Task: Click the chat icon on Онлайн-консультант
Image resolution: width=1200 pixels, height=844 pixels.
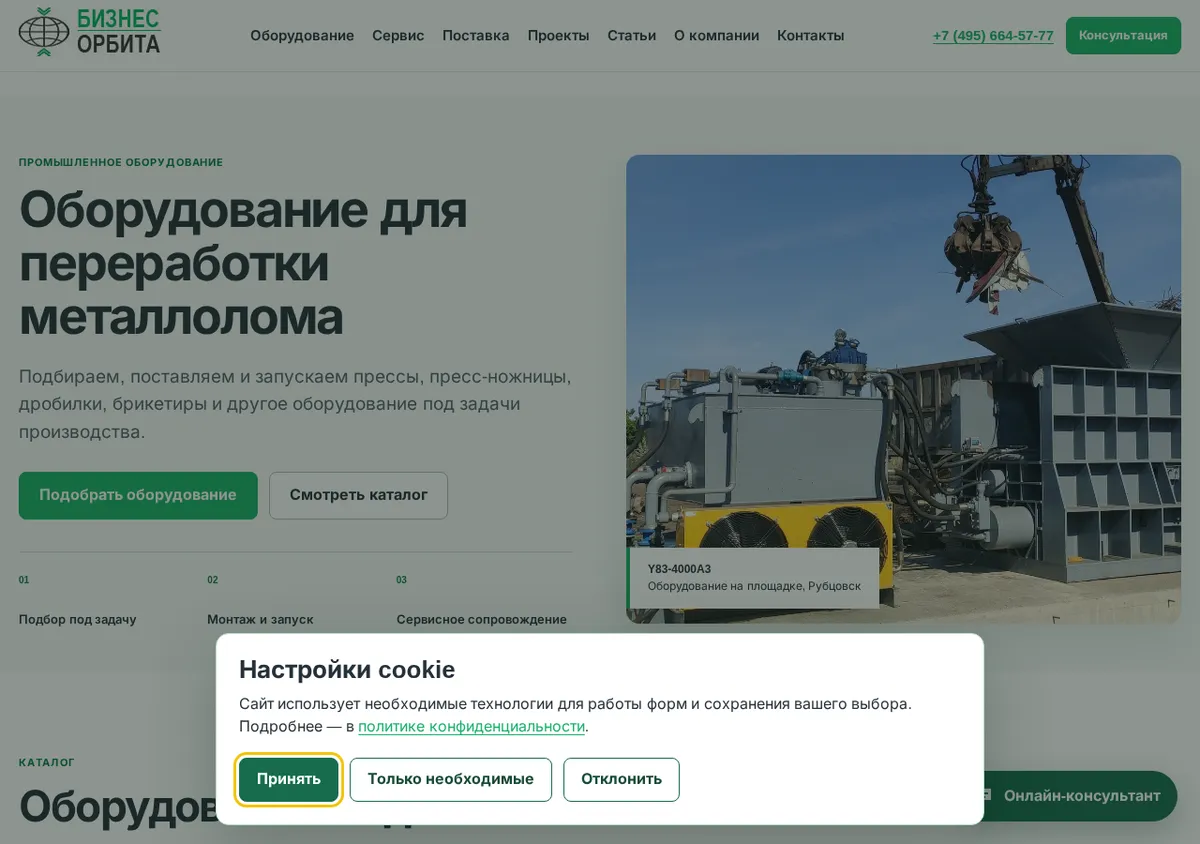Action: pyautogui.click(x=986, y=795)
